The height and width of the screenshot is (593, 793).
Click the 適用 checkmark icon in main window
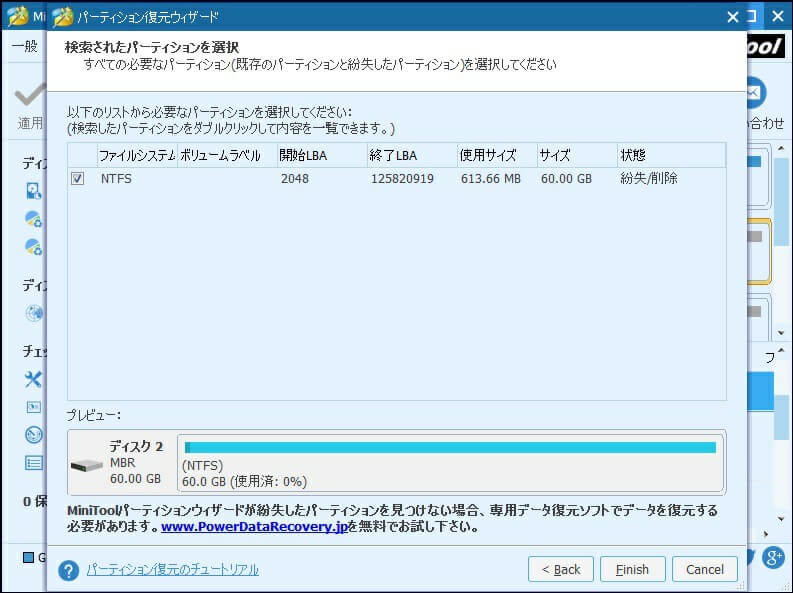[29, 95]
